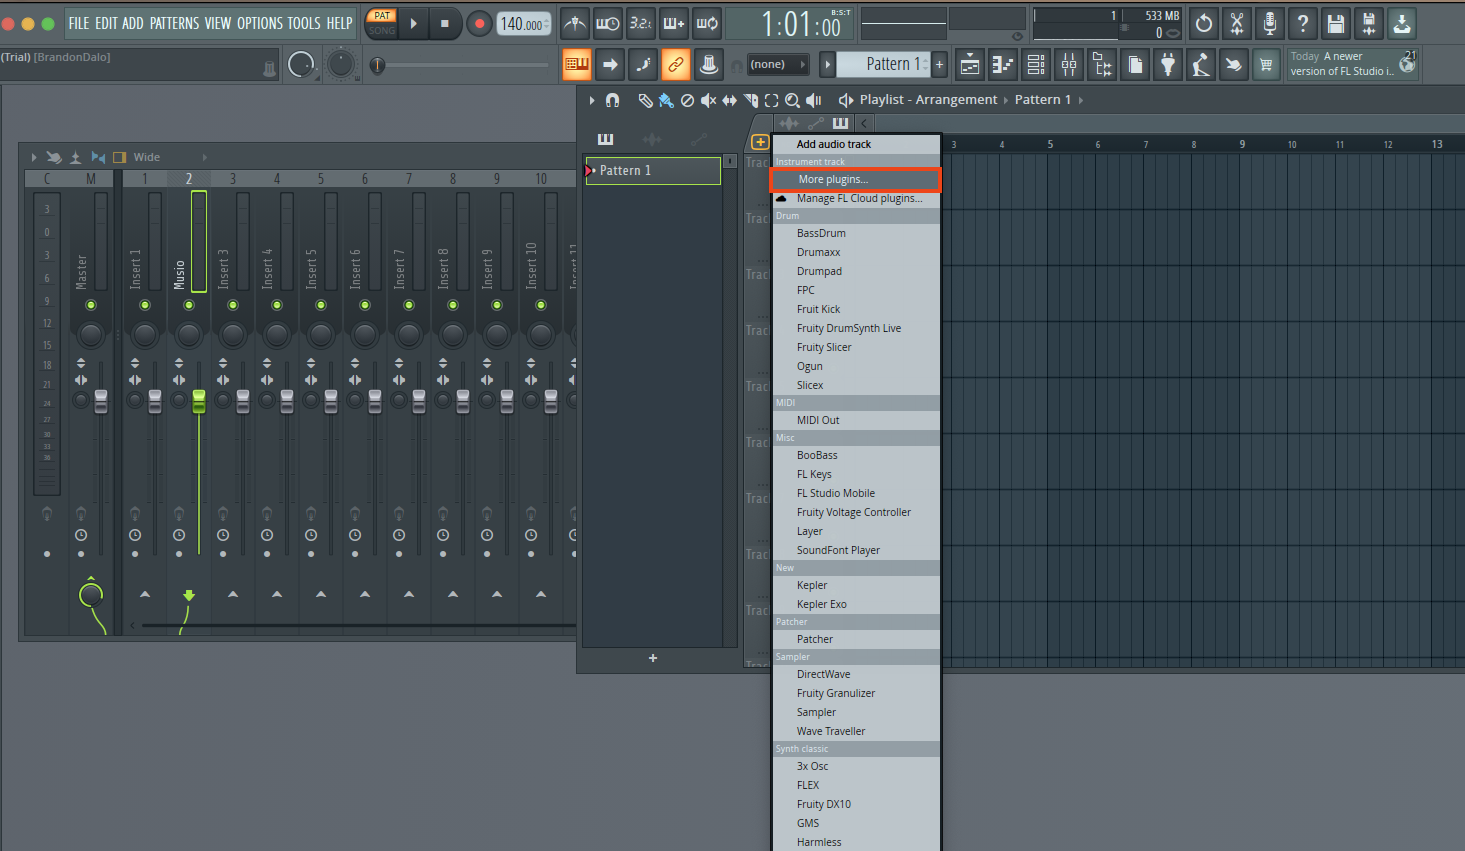The image size is (1465, 851).
Task: Click the transport Play button
Action: pyautogui.click(x=414, y=23)
